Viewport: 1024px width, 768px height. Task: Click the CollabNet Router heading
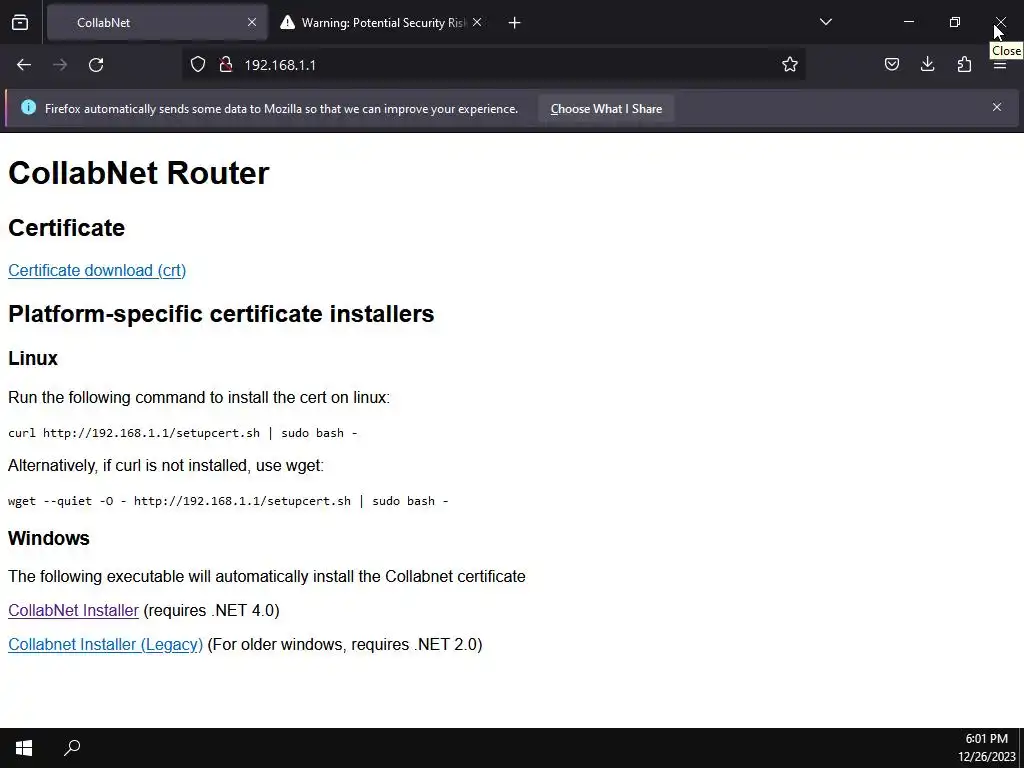[x=138, y=173]
